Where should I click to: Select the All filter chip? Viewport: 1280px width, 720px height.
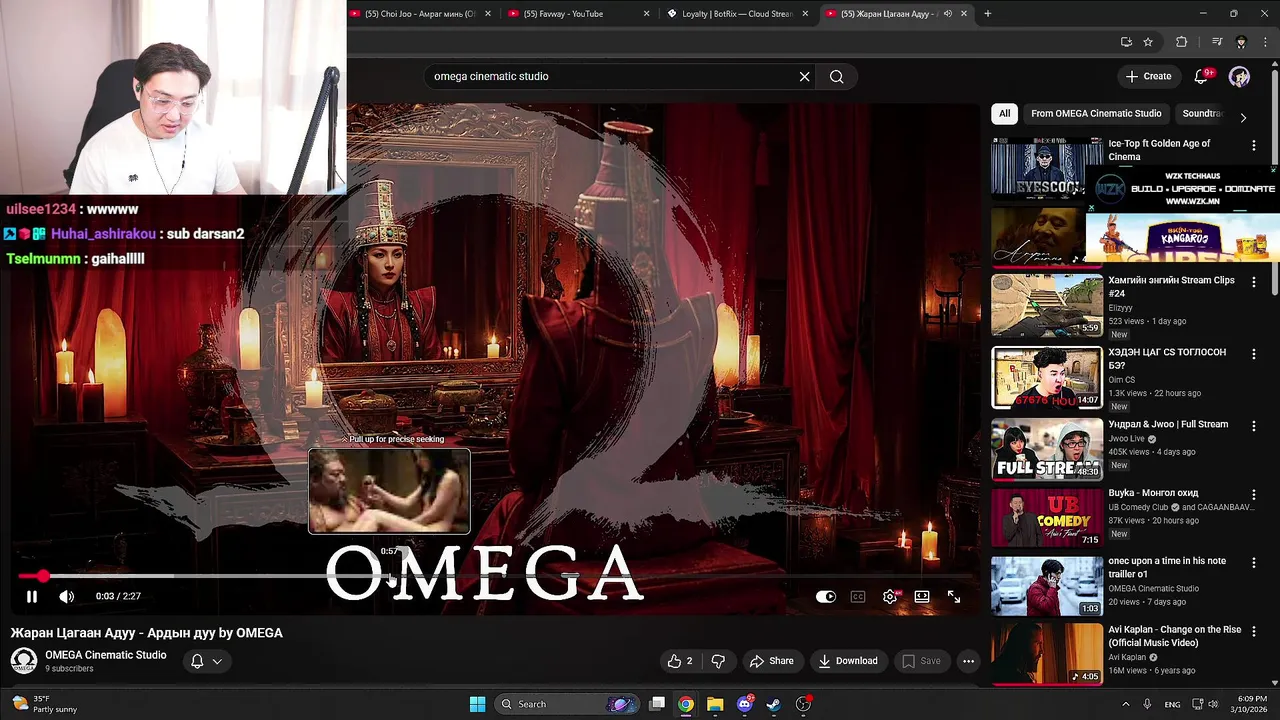coord(1004,113)
